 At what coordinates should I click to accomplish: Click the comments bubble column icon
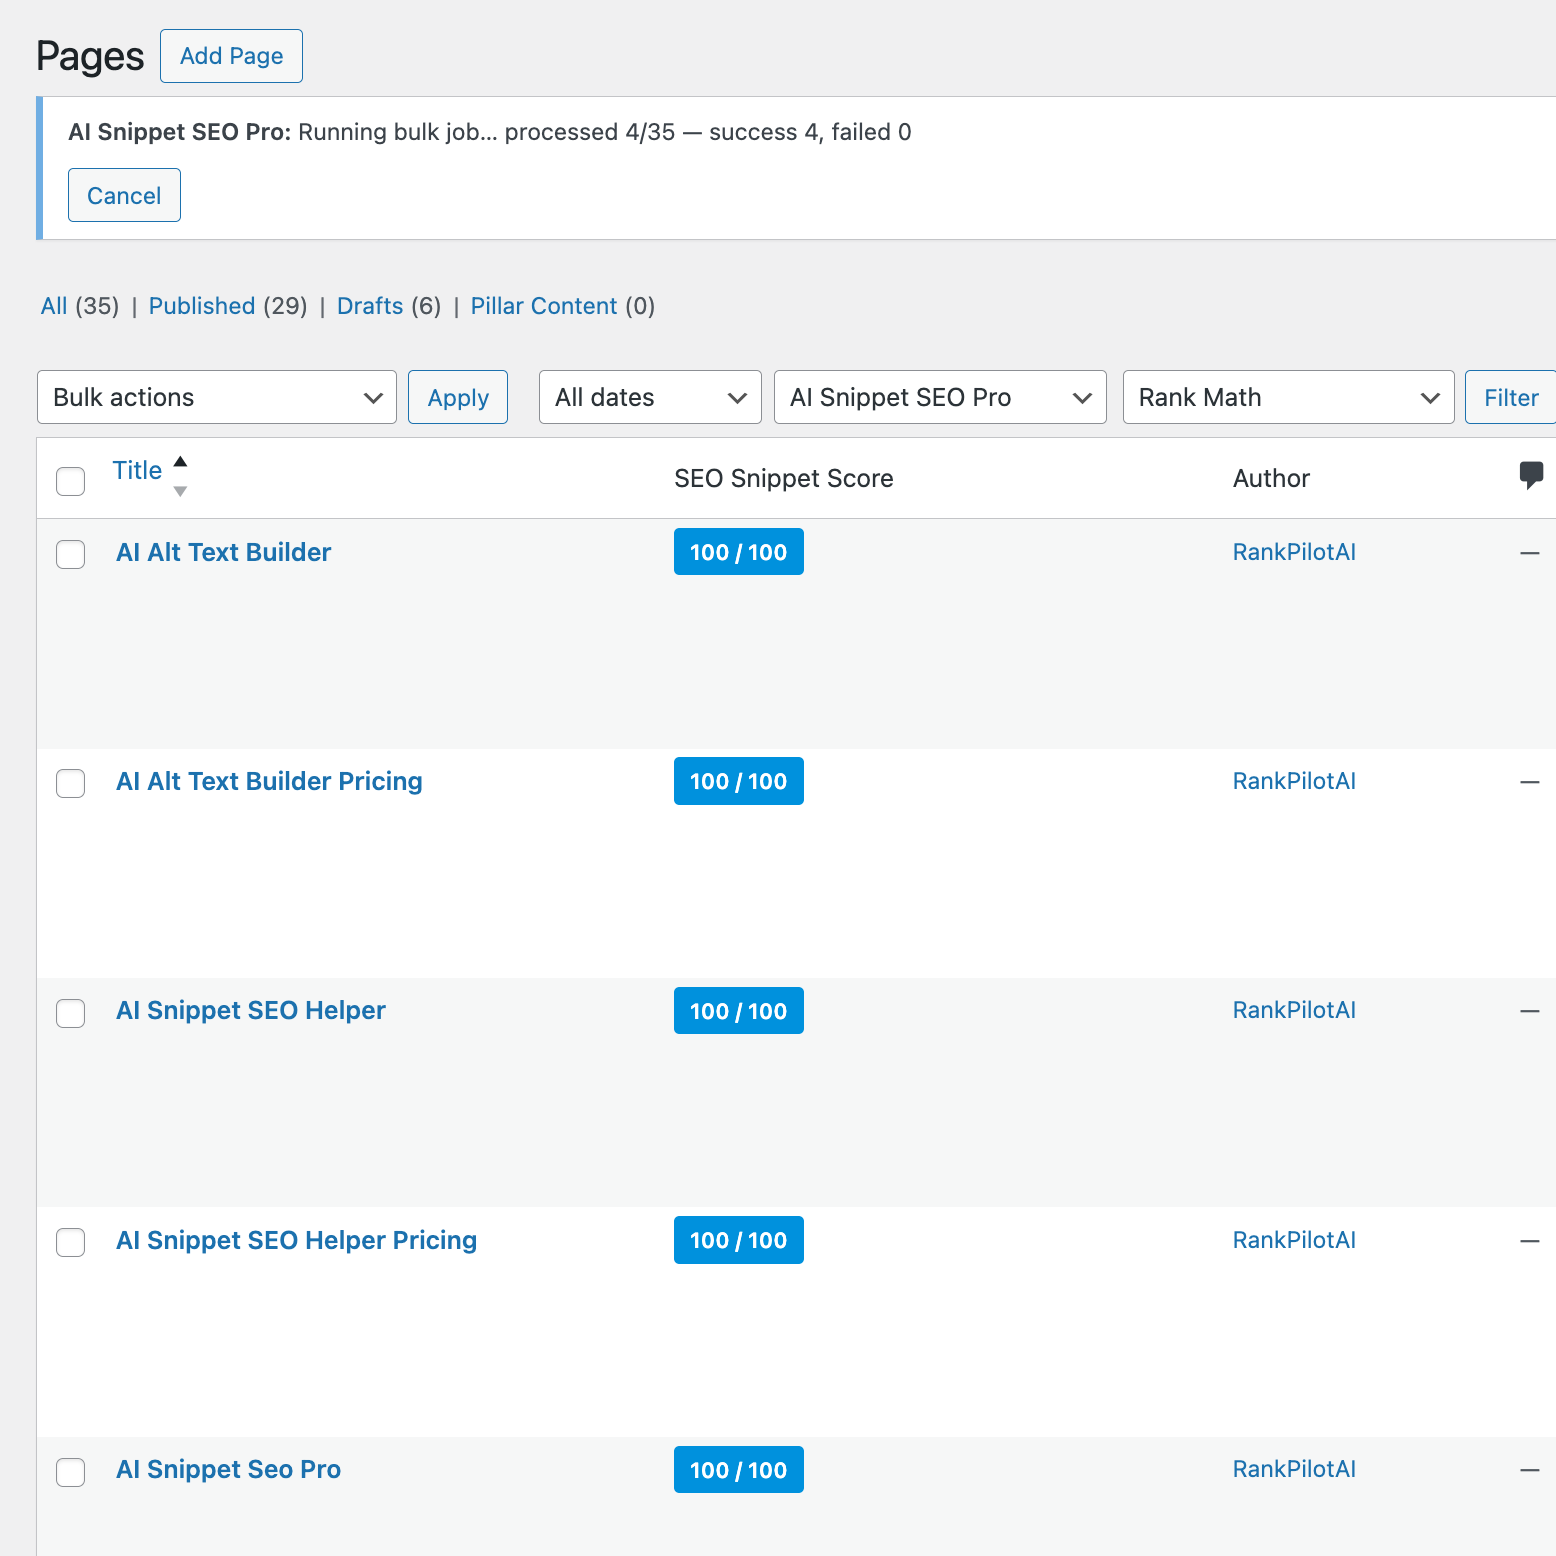click(1530, 474)
